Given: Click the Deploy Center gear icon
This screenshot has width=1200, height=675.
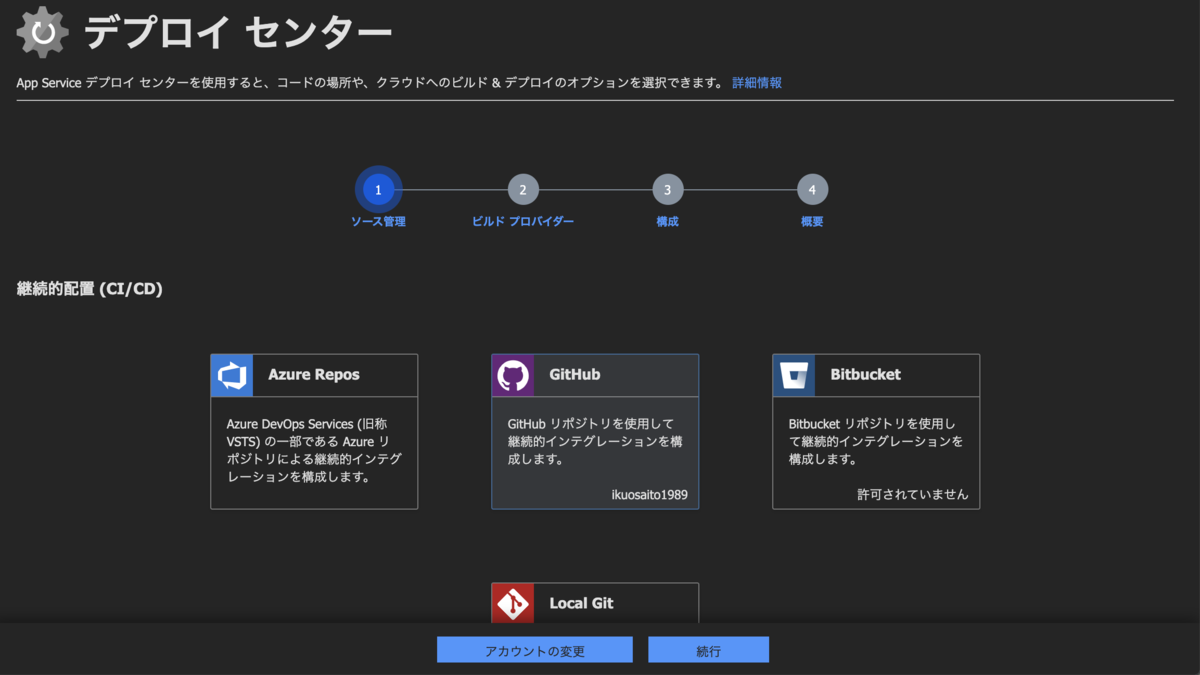Looking at the screenshot, I should tap(43, 32).
